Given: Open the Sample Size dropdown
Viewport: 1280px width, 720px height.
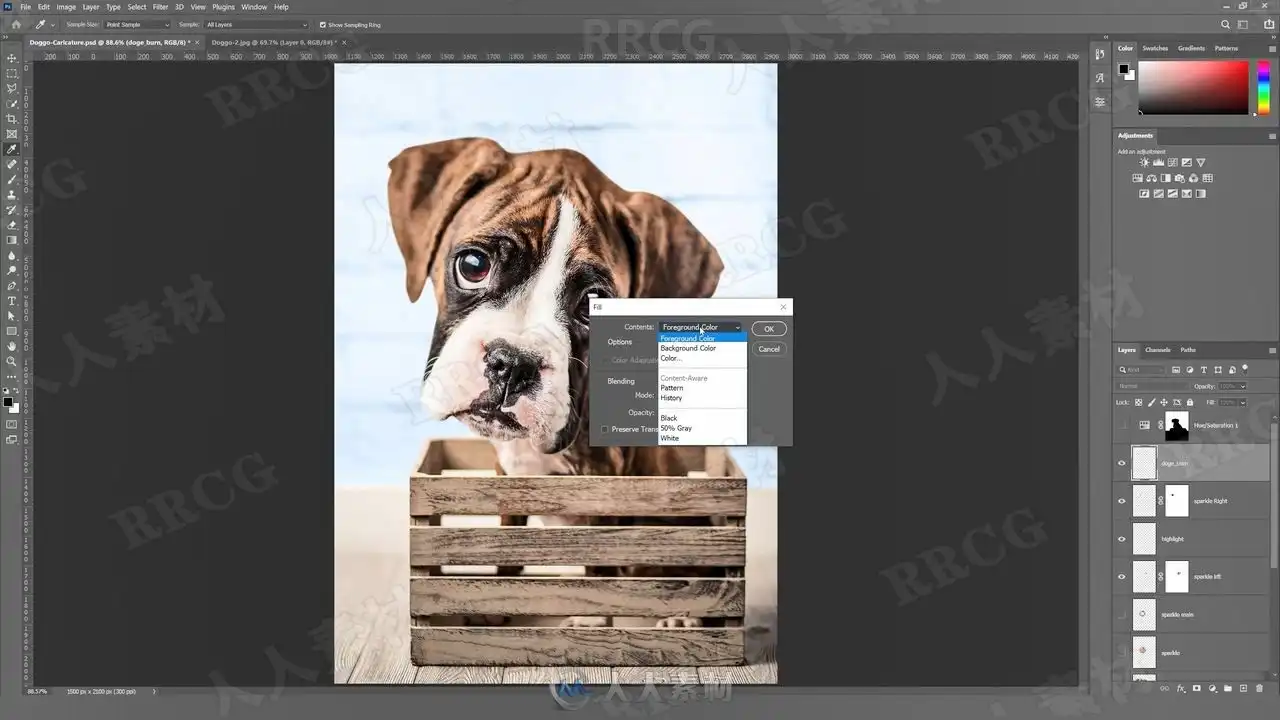Looking at the screenshot, I should pos(137,24).
